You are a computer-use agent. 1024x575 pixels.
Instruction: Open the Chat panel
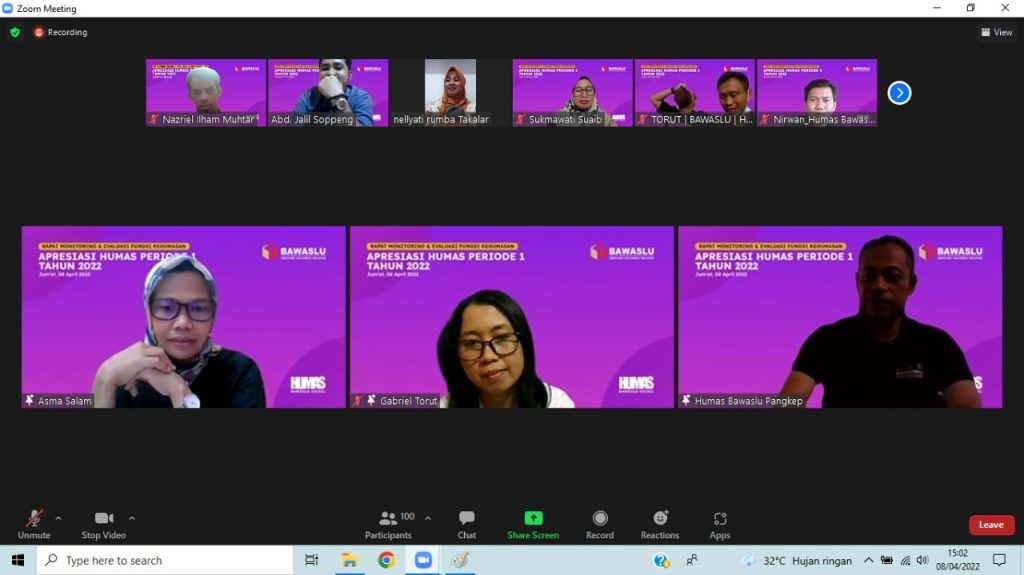click(x=466, y=525)
